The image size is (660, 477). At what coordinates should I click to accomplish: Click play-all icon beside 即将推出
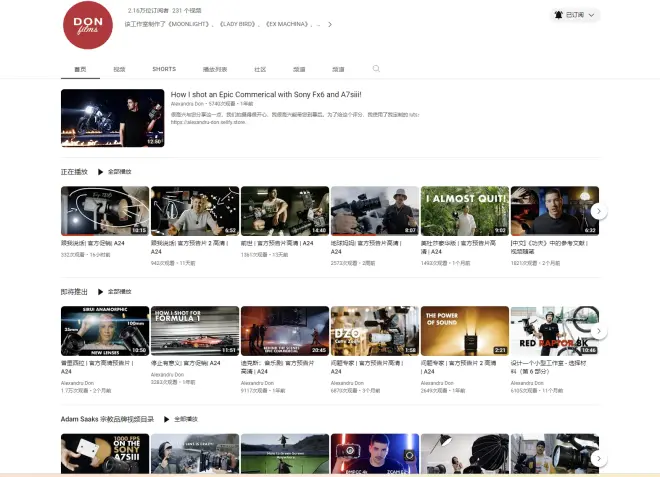pos(100,292)
